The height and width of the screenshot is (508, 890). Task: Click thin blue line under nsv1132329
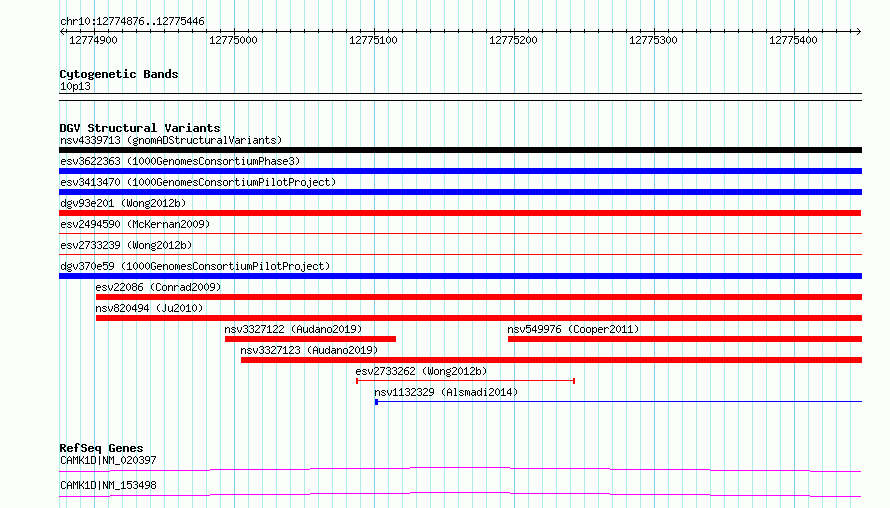(x=619, y=402)
